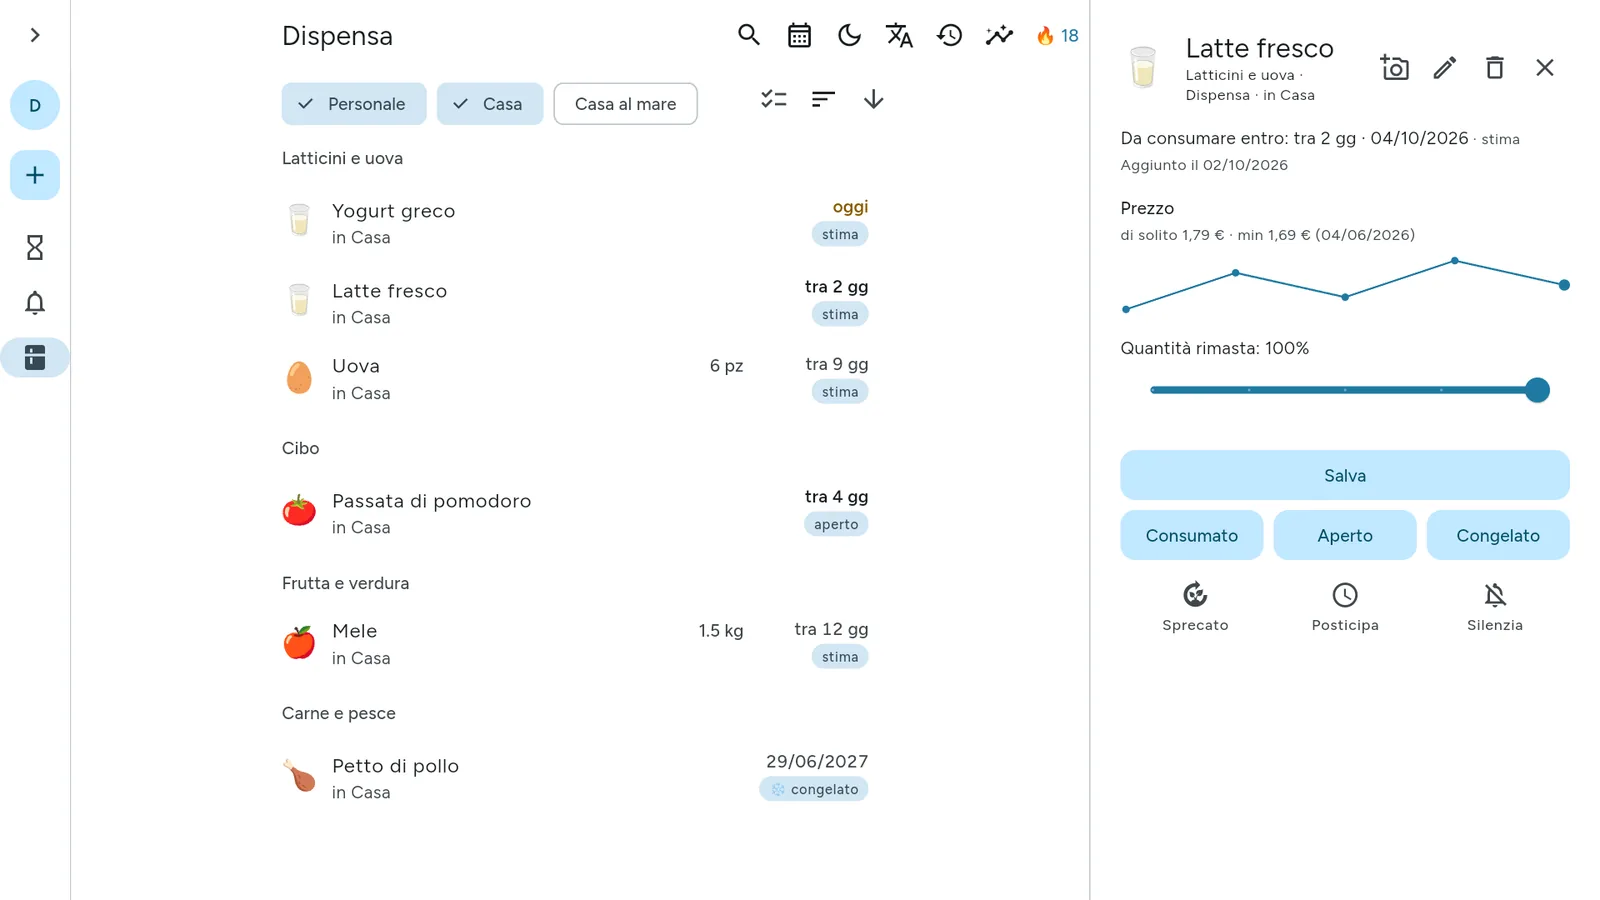Open the notifications bell in sidebar

pyautogui.click(x=35, y=303)
